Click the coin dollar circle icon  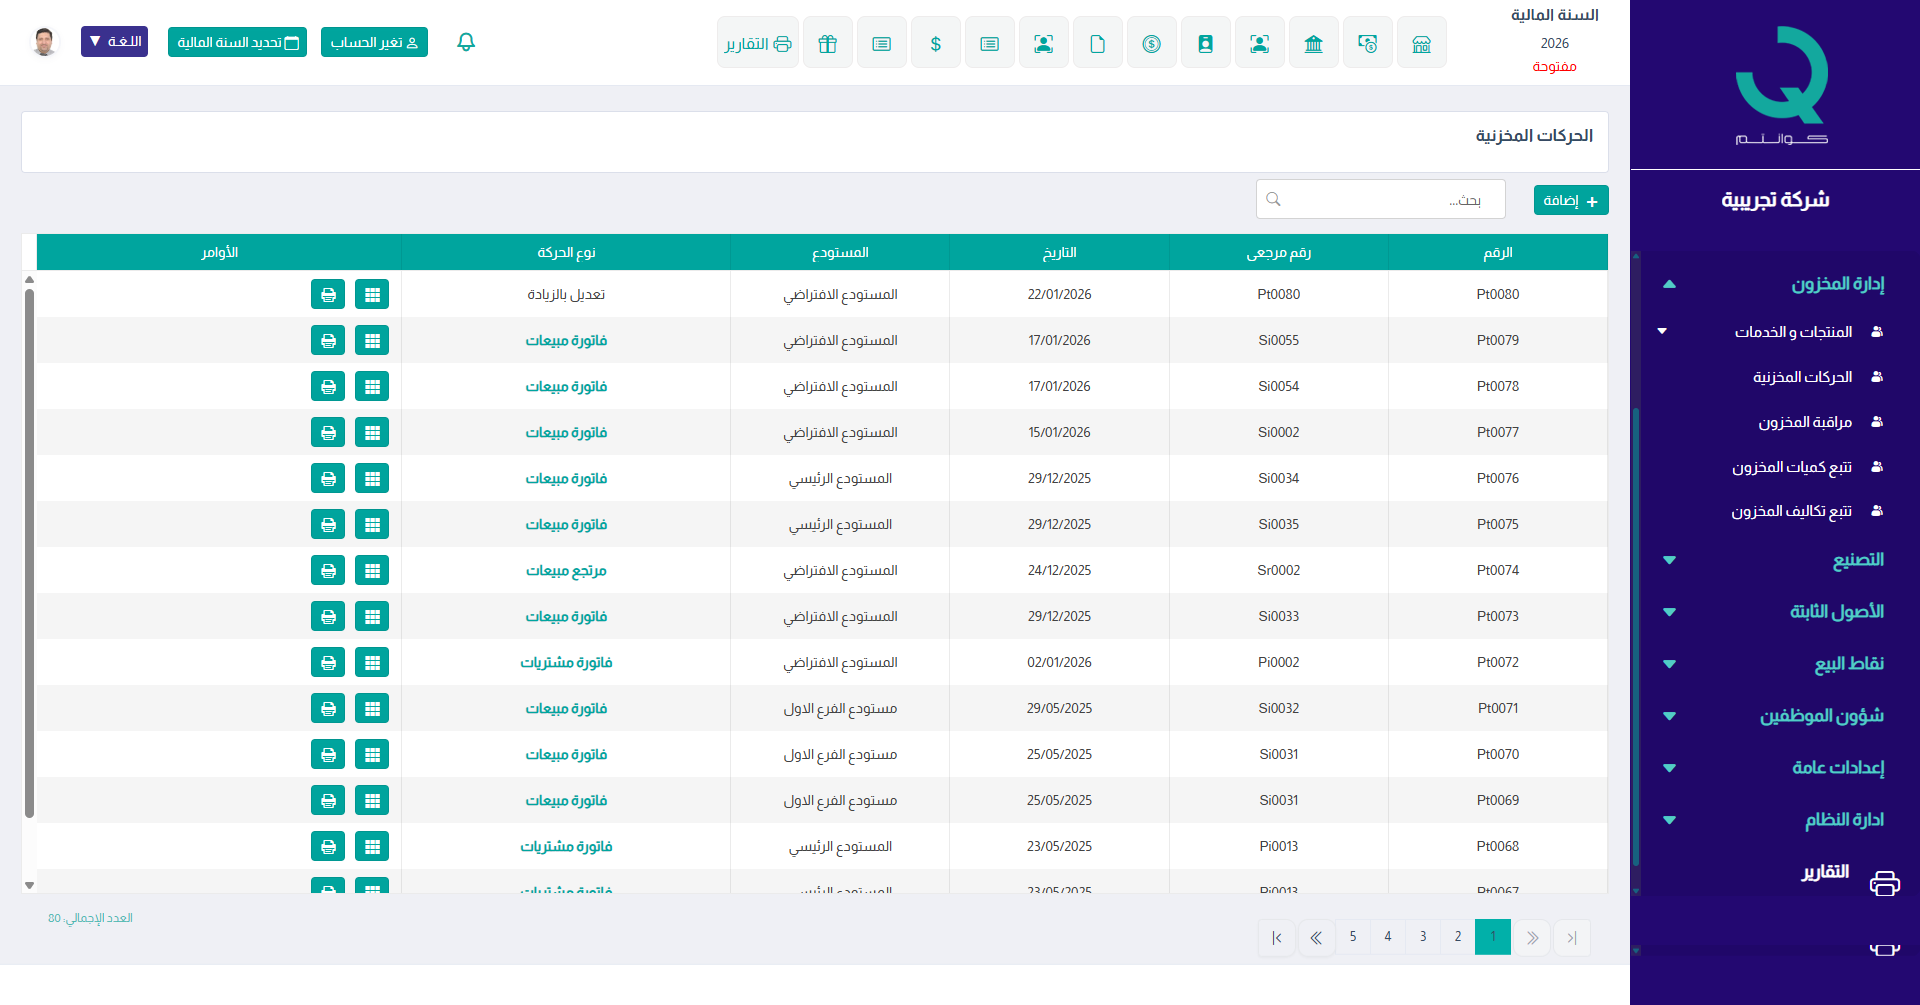pos(1151,43)
